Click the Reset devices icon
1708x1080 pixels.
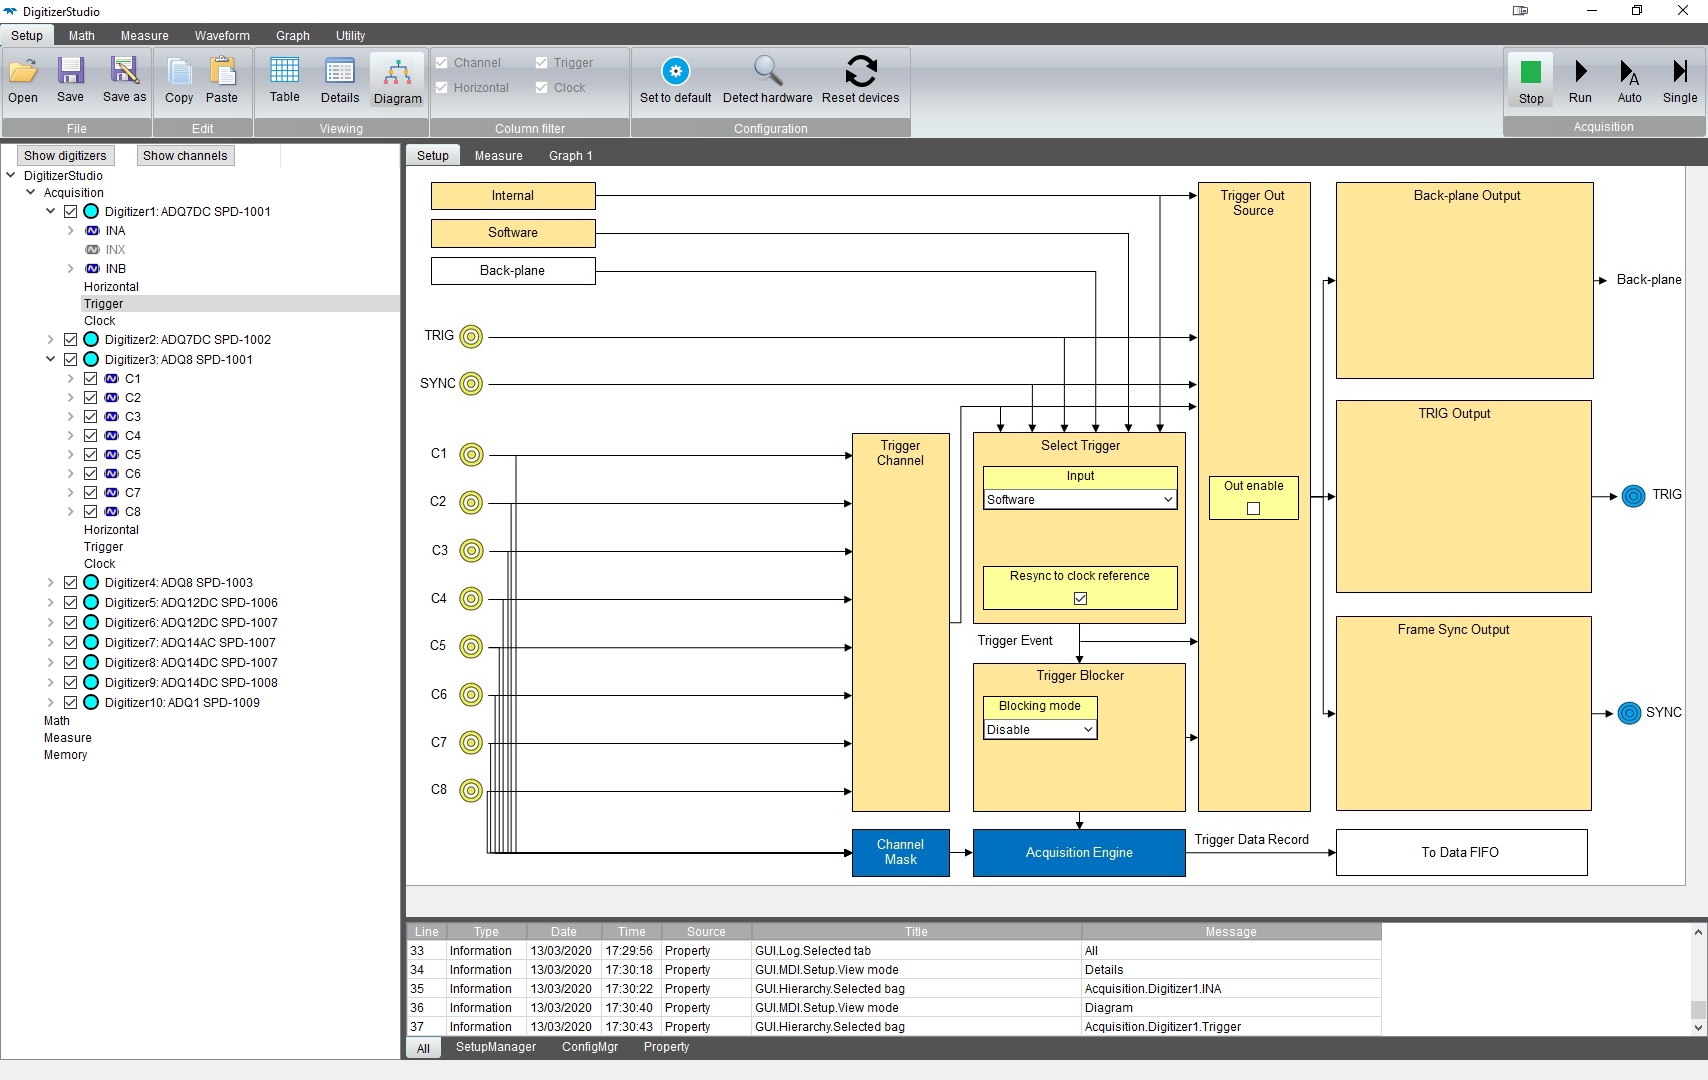[860, 72]
